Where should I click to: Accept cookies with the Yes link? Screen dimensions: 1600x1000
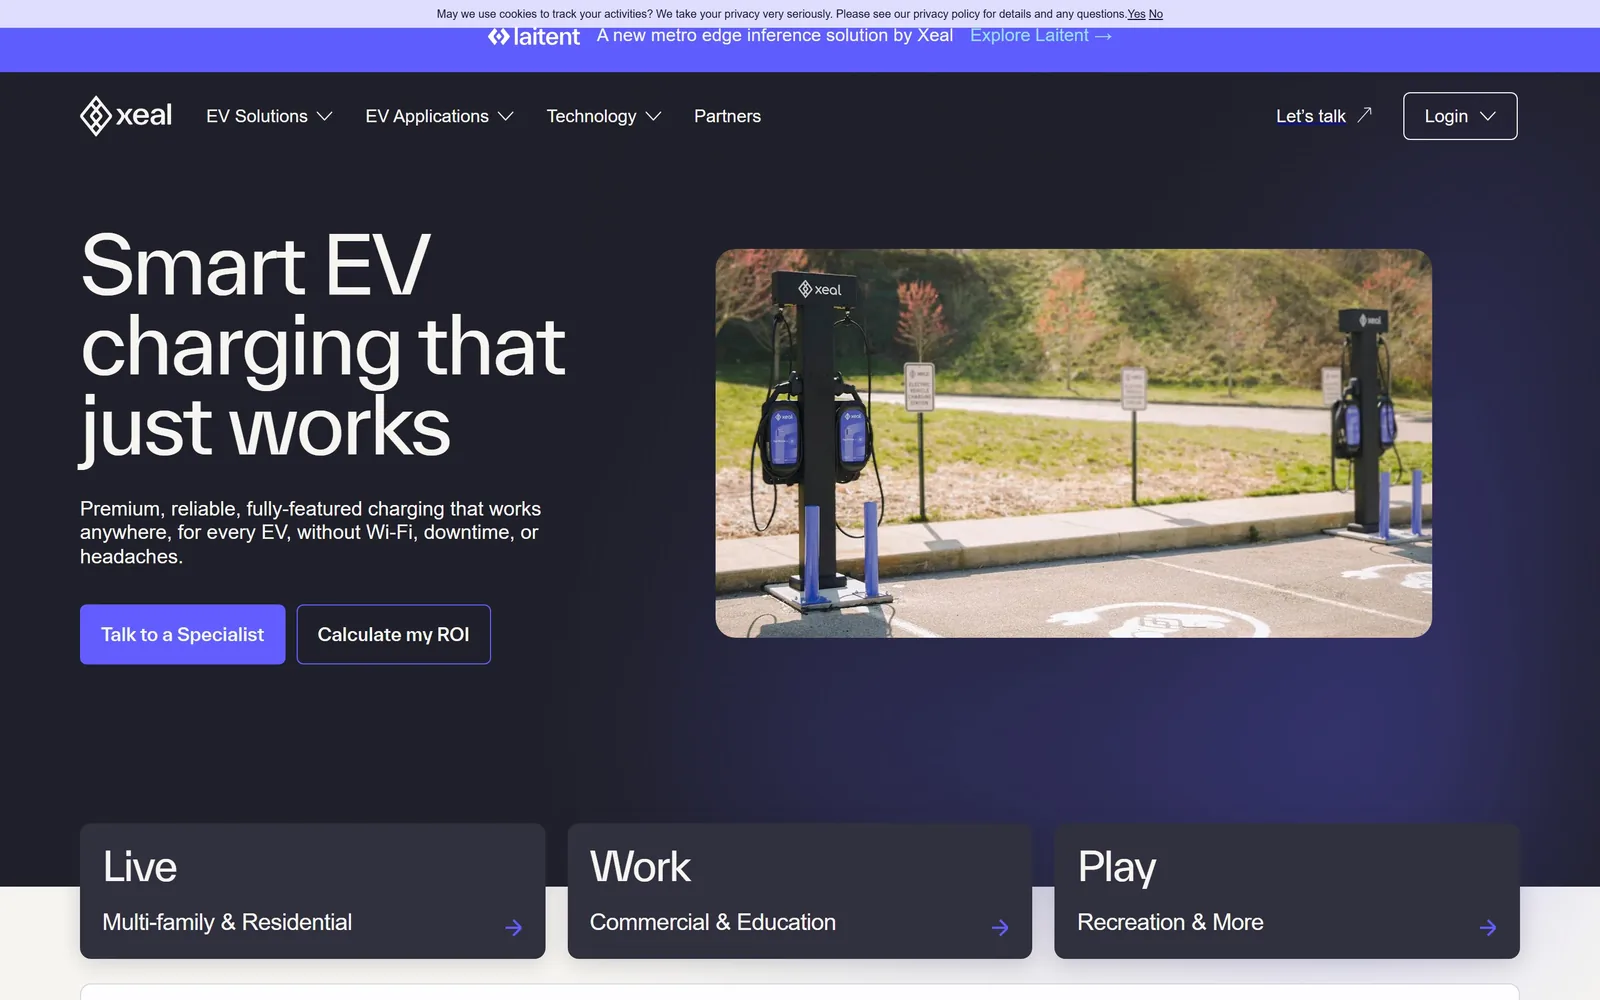(x=1136, y=14)
